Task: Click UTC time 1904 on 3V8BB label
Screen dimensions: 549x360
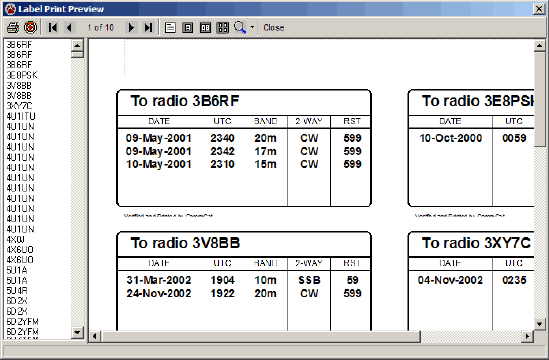Action: click(x=222, y=280)
